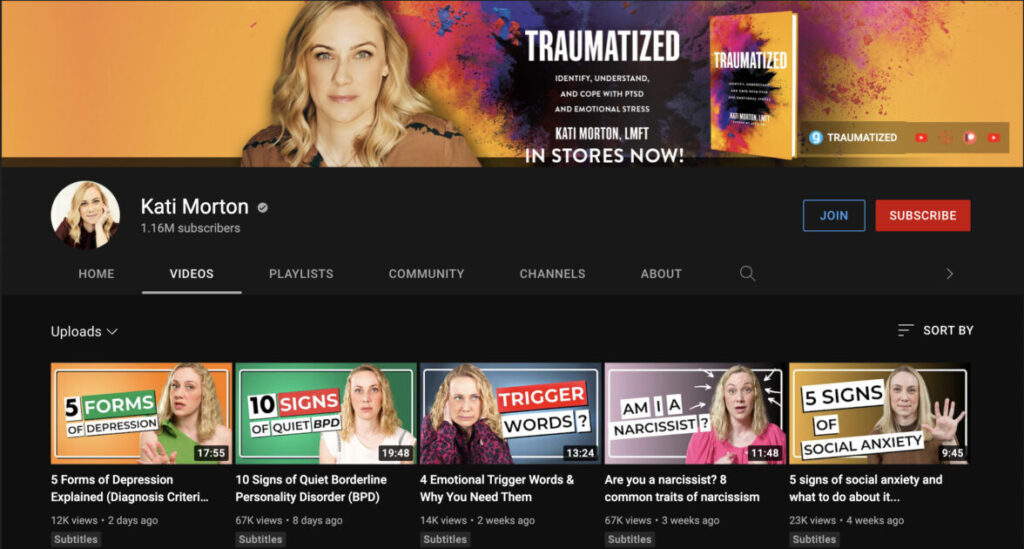This screenshot has height=549, width=1024.
Task: Click the Subtitles badge under the social anxiety video
Action: point(814,539)
